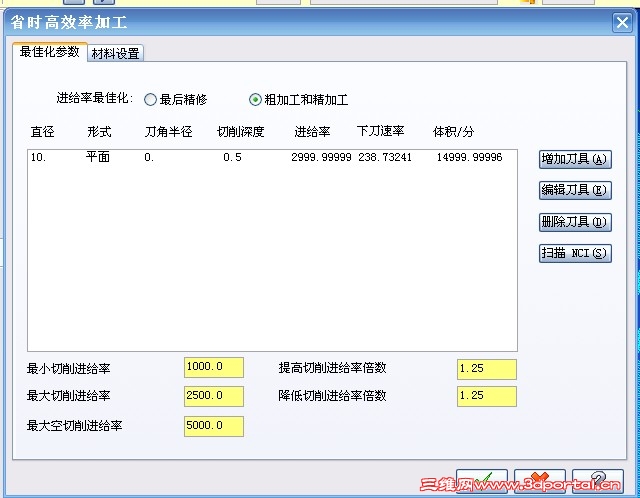The height and width of the screenshot is (498, 640).
Task: Click plunge rate value 238.73241
Action: tap(385, 158)
